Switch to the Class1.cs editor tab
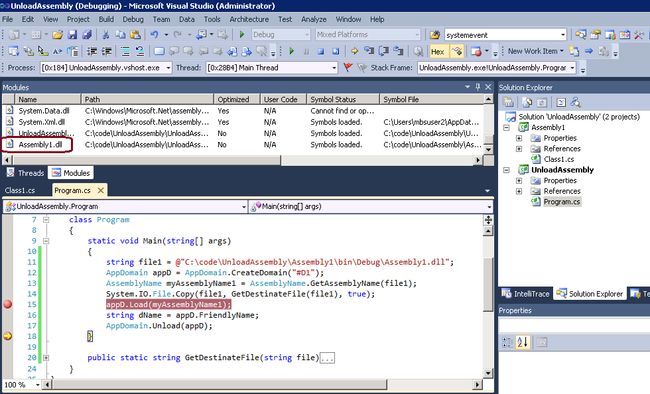Viewport: 650px width, 394px height. pos(20,190)
